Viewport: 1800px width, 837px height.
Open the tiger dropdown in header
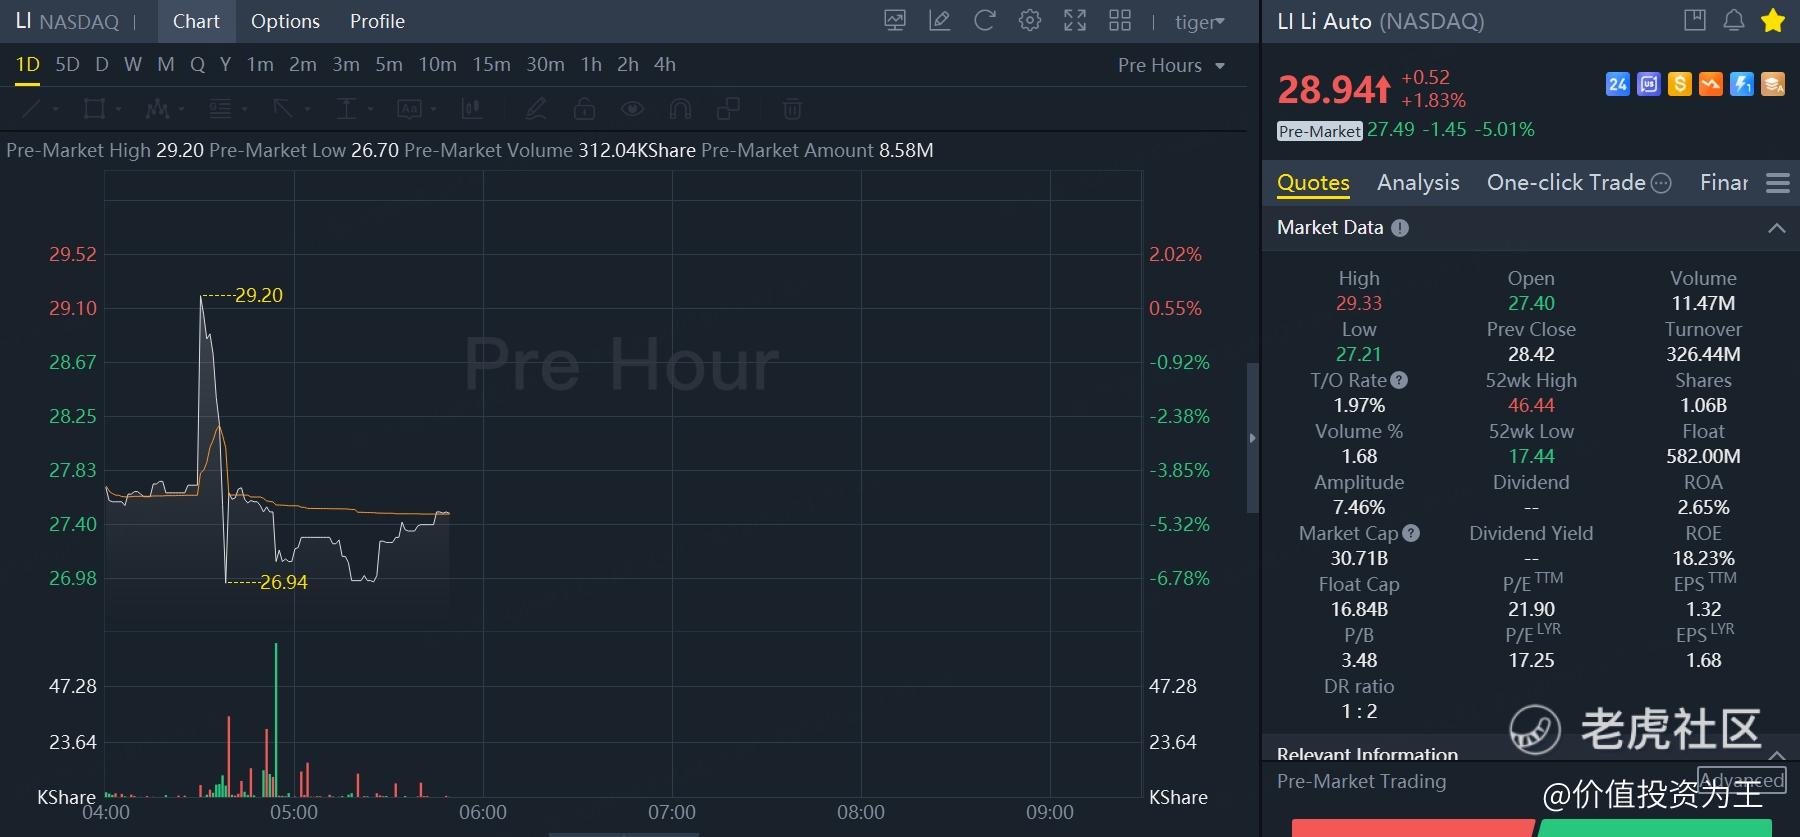[1200, 22]
